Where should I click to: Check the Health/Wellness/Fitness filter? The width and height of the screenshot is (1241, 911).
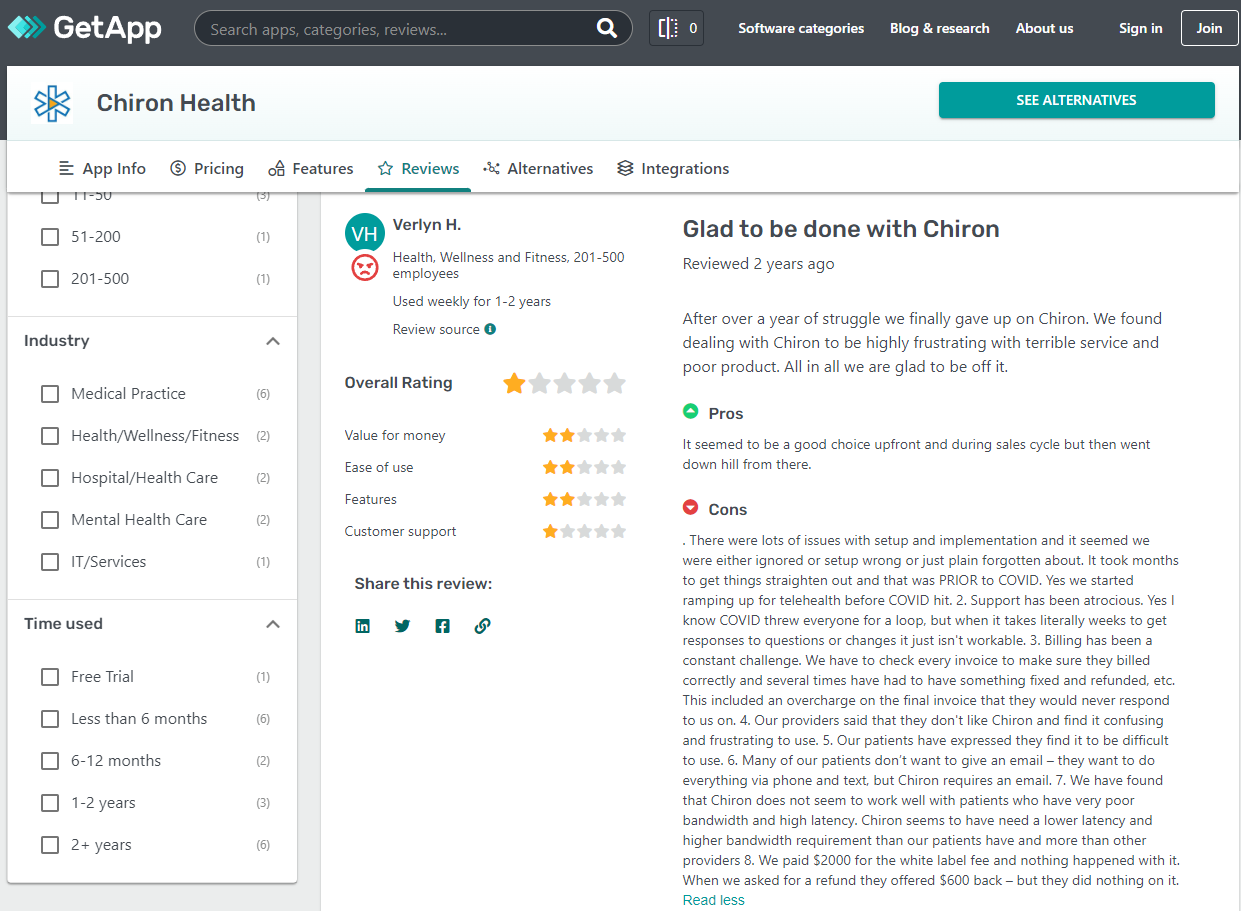point(50,436)
